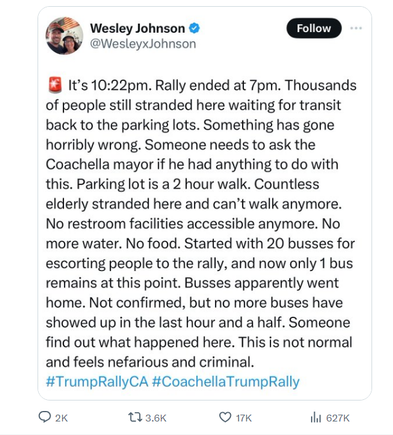Open Wesley Johnson's profile picture

point(64,36)
